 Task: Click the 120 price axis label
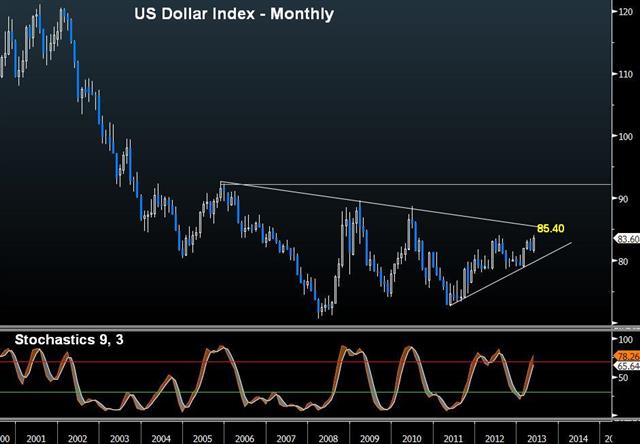click(x=626, y=12)
